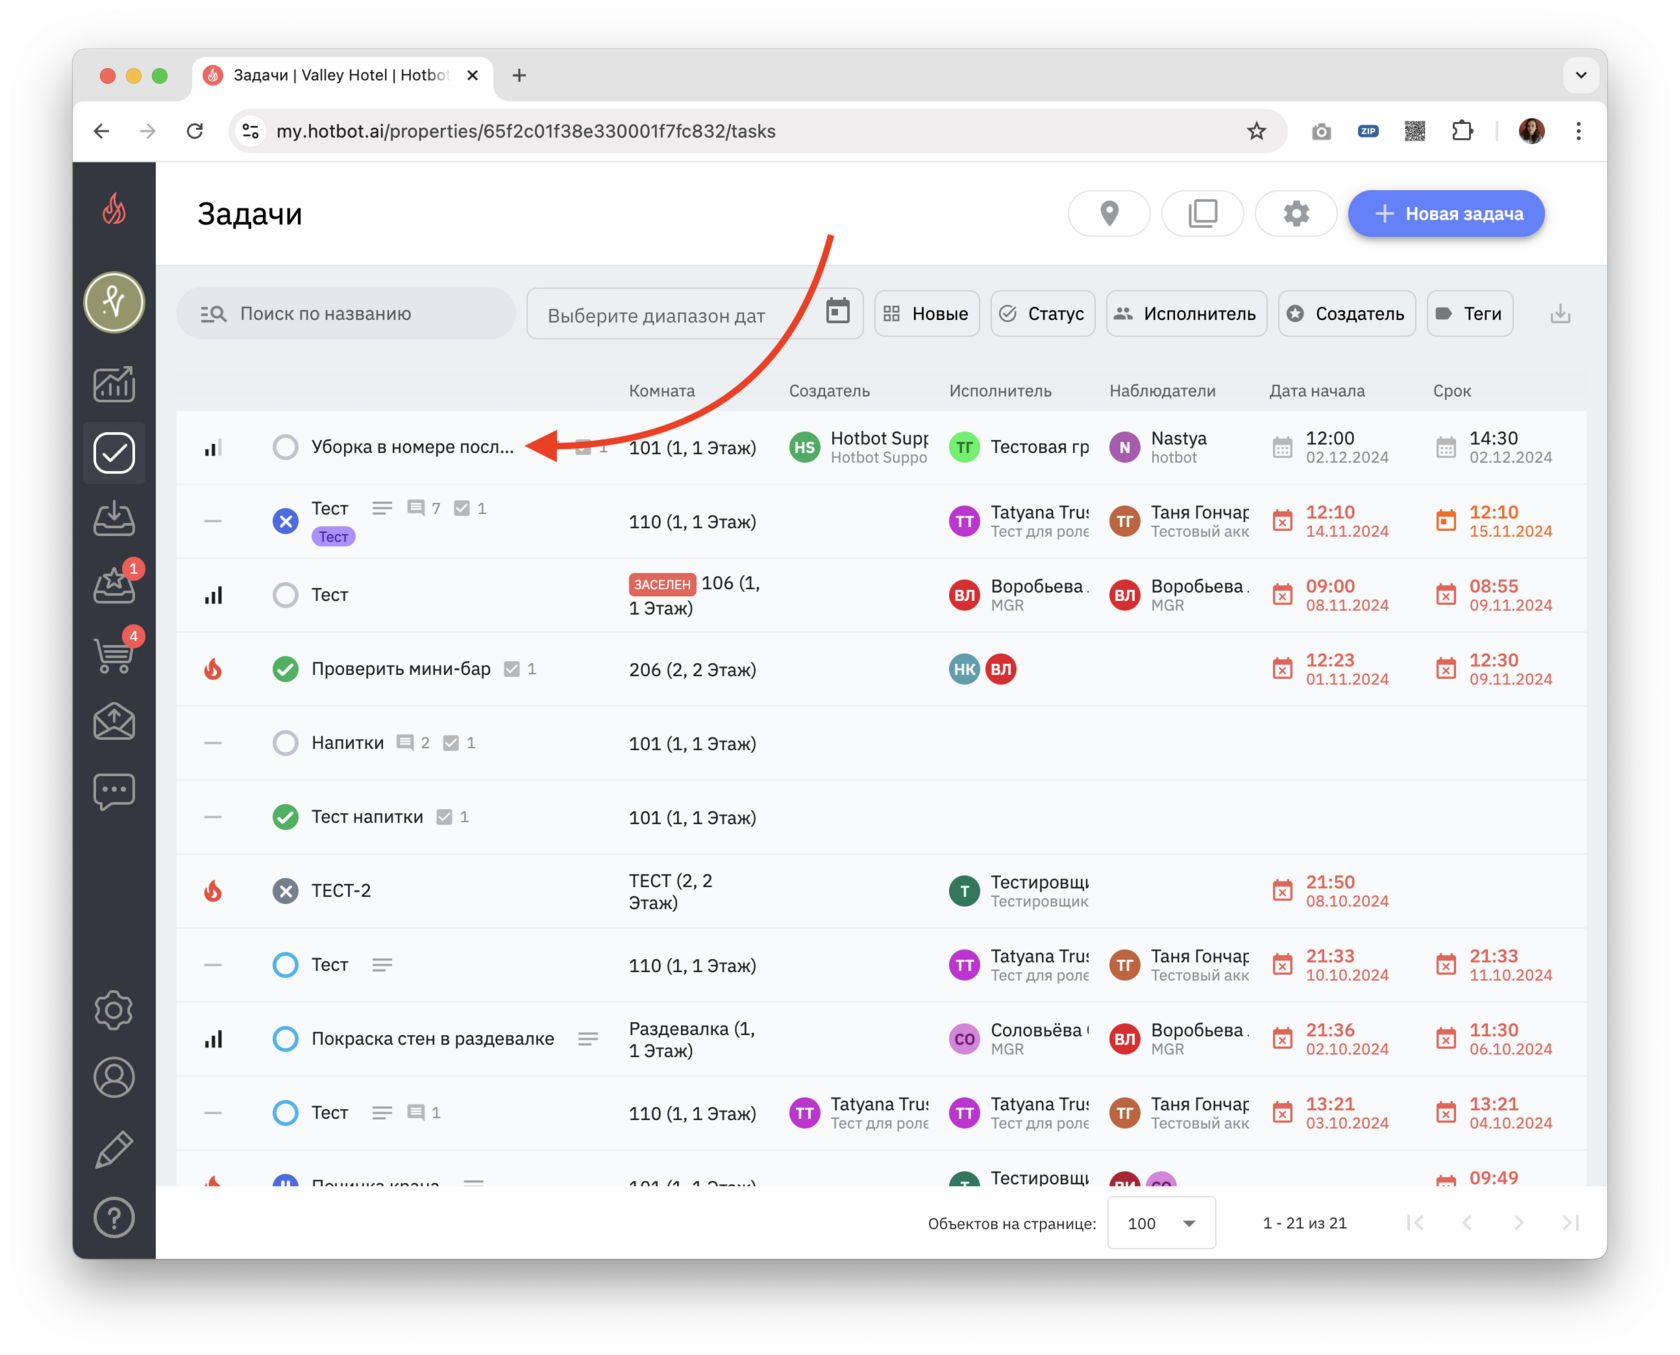Click the Hotbot Support creator avatar HS
The width and height of the screenshot is (1680, 1355).
804,447
